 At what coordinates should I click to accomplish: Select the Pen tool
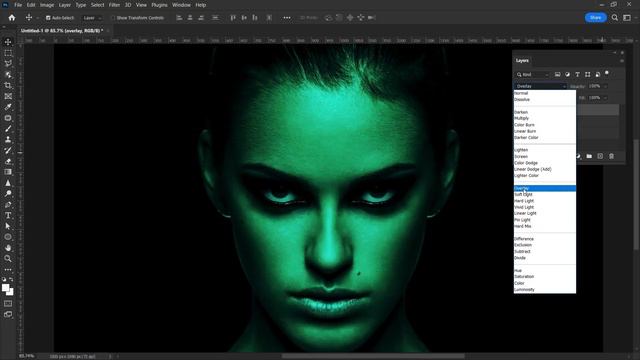pyautogui.click(x=8, y=204)
